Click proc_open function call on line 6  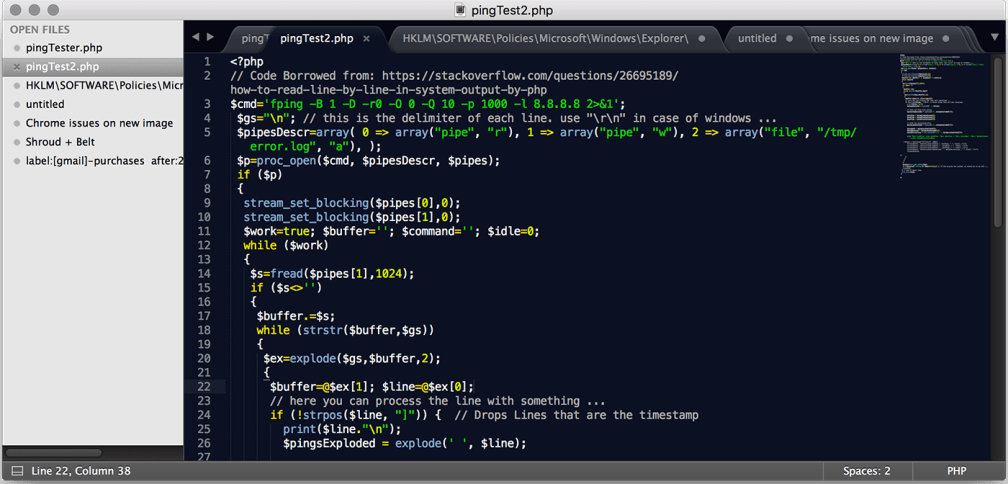(x=284, y=161)
